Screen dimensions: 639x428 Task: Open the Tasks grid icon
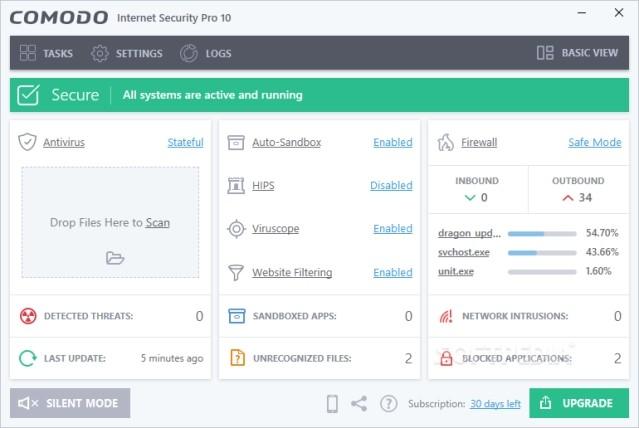pos(28,53)
